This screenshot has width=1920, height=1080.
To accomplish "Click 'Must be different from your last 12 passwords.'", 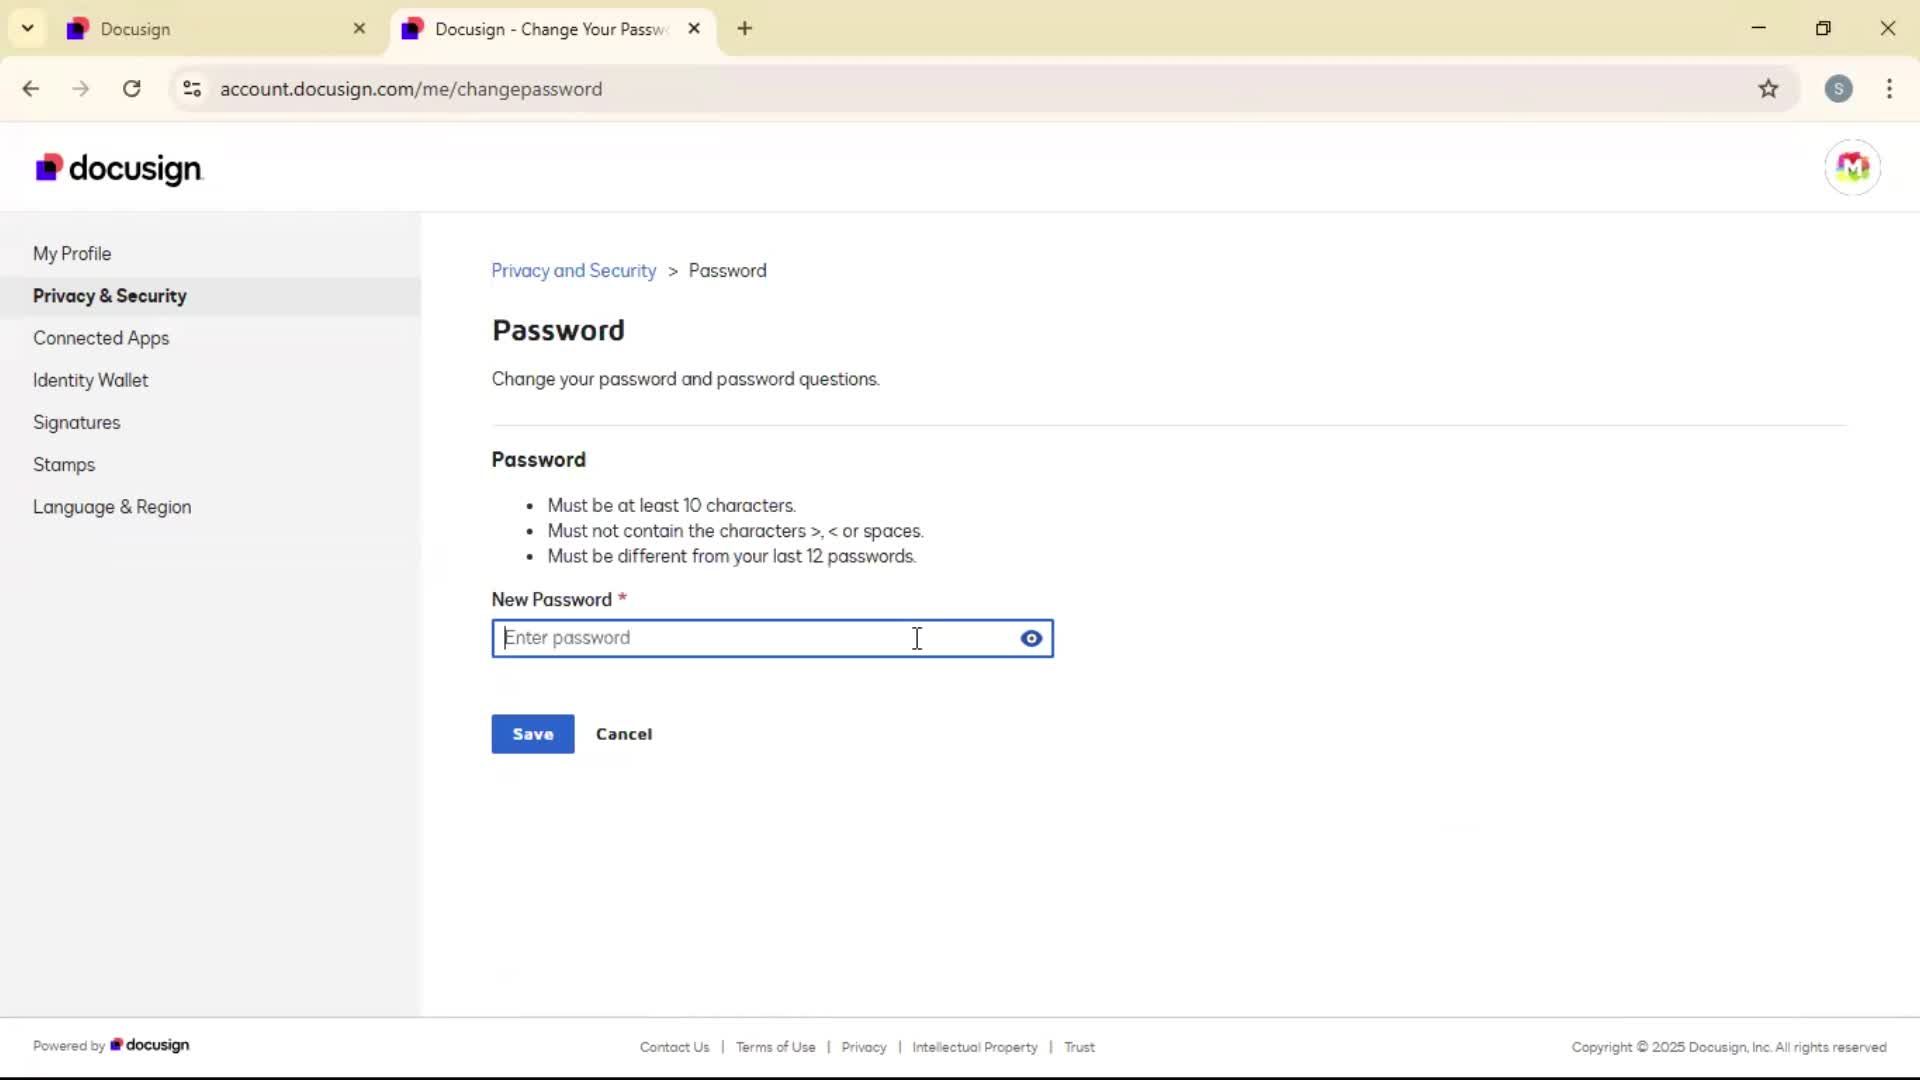I will pos(731,556).
